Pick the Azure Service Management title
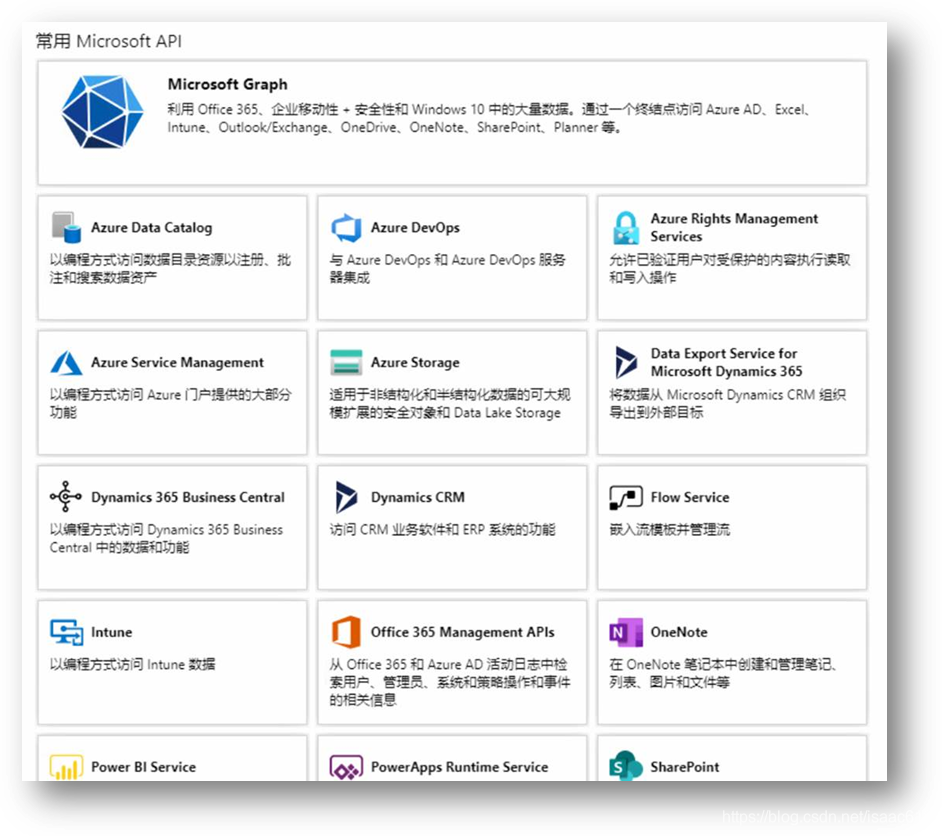The image size is (942, 836). 177,363
